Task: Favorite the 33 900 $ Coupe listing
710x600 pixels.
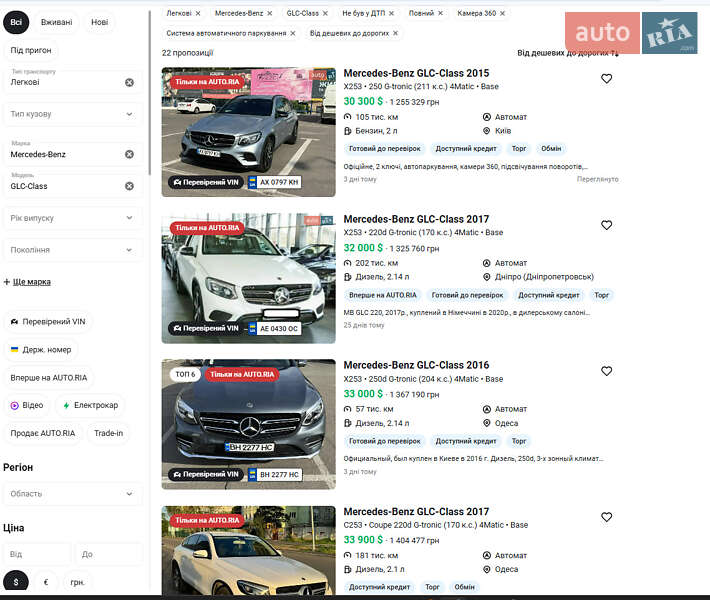Action: [606, 517]
